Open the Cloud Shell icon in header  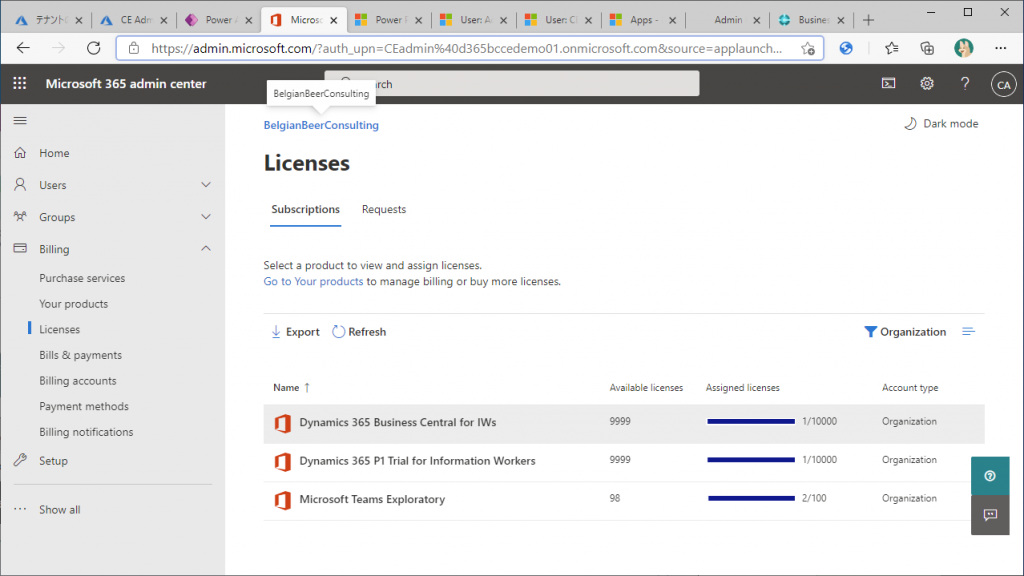click(x=889, y=84)
